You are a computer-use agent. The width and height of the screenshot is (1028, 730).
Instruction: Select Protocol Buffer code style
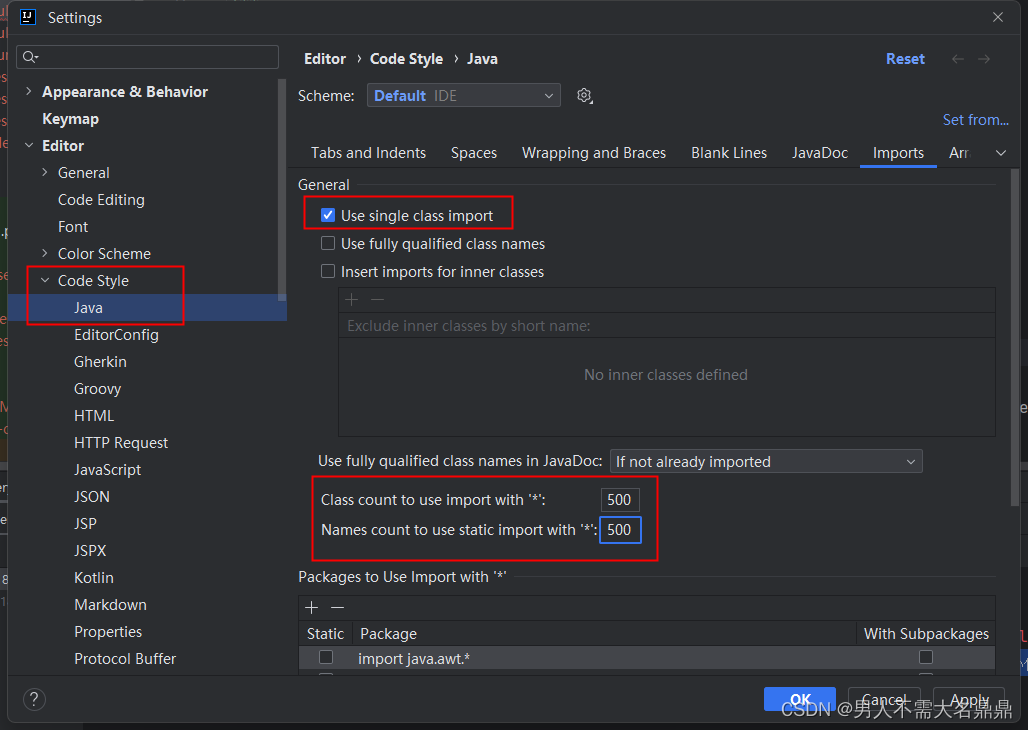click(x=125, y=659)
